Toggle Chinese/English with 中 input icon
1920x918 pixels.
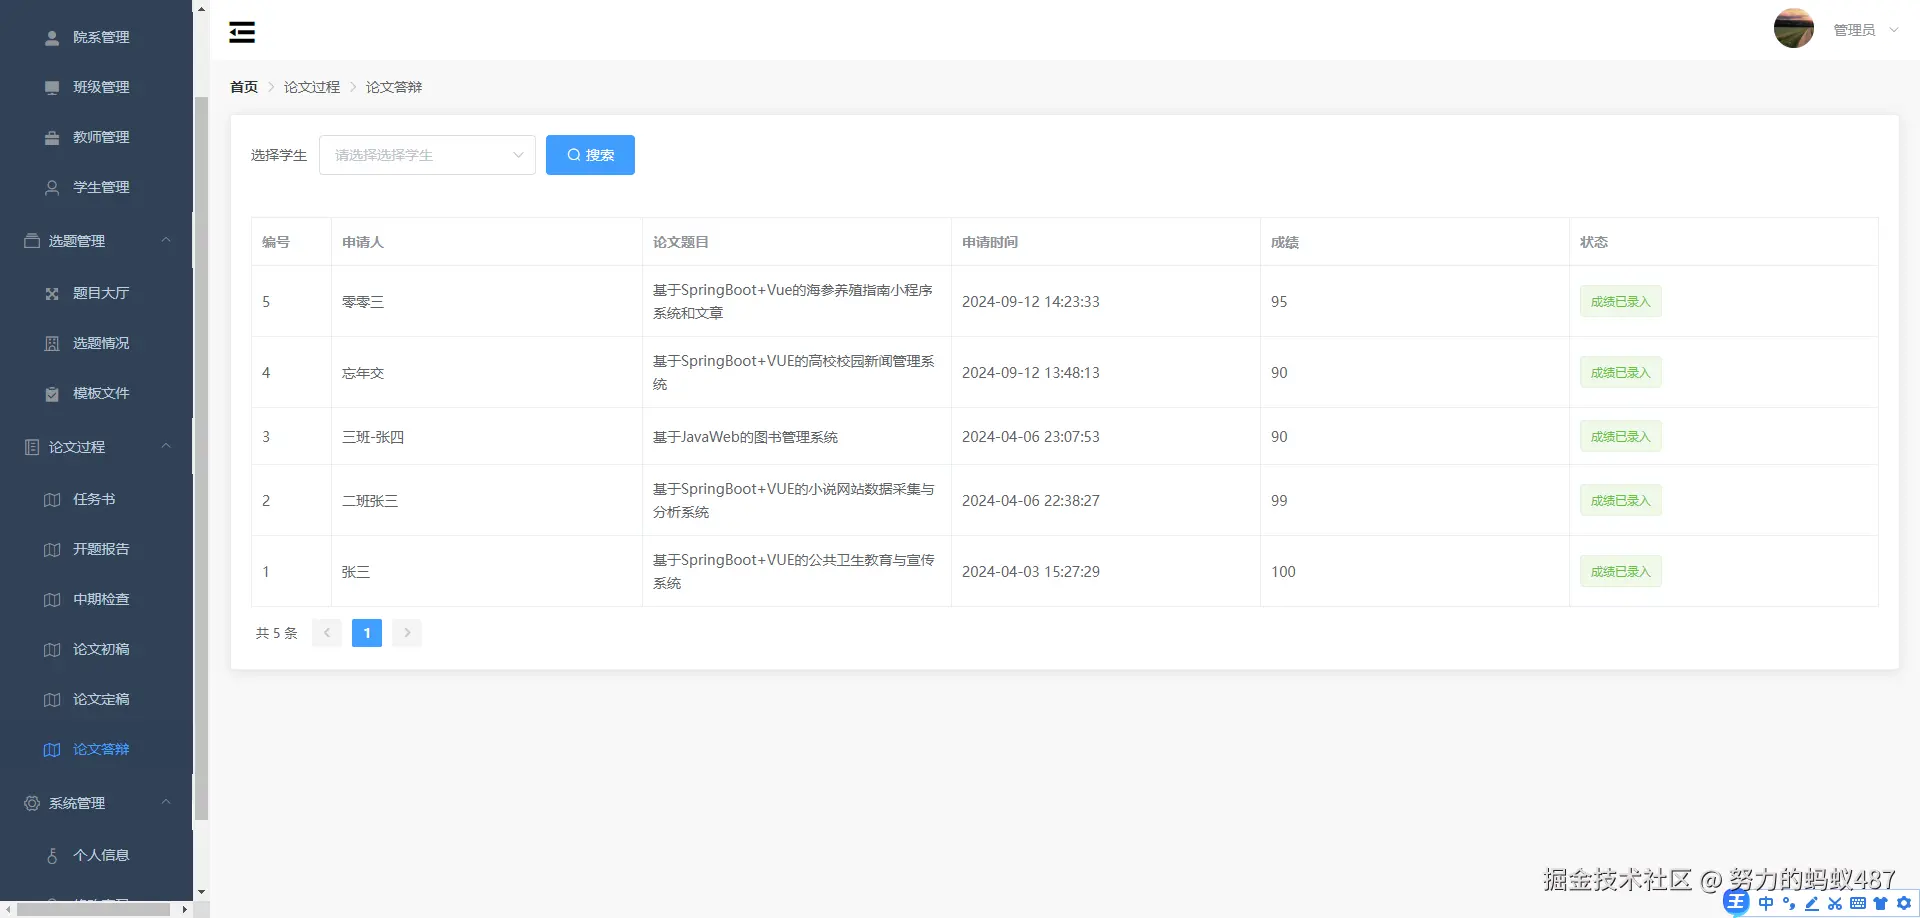coord(1766,903)
